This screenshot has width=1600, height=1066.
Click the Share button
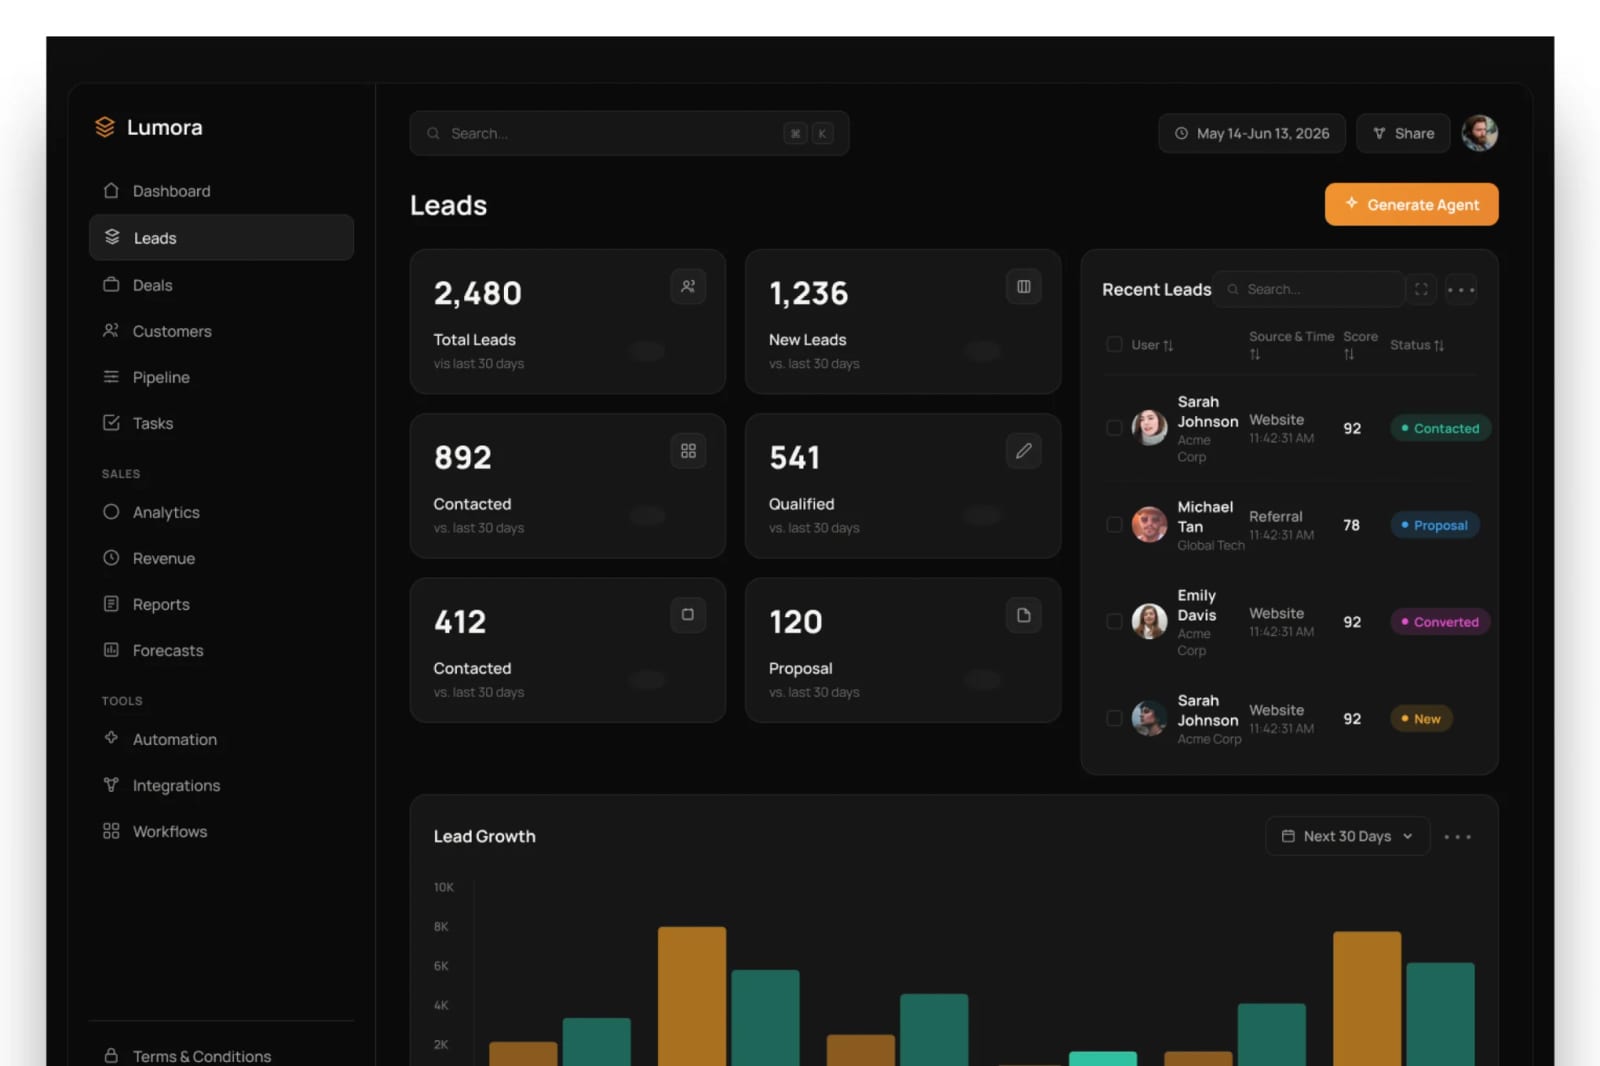pos(1403,133)
